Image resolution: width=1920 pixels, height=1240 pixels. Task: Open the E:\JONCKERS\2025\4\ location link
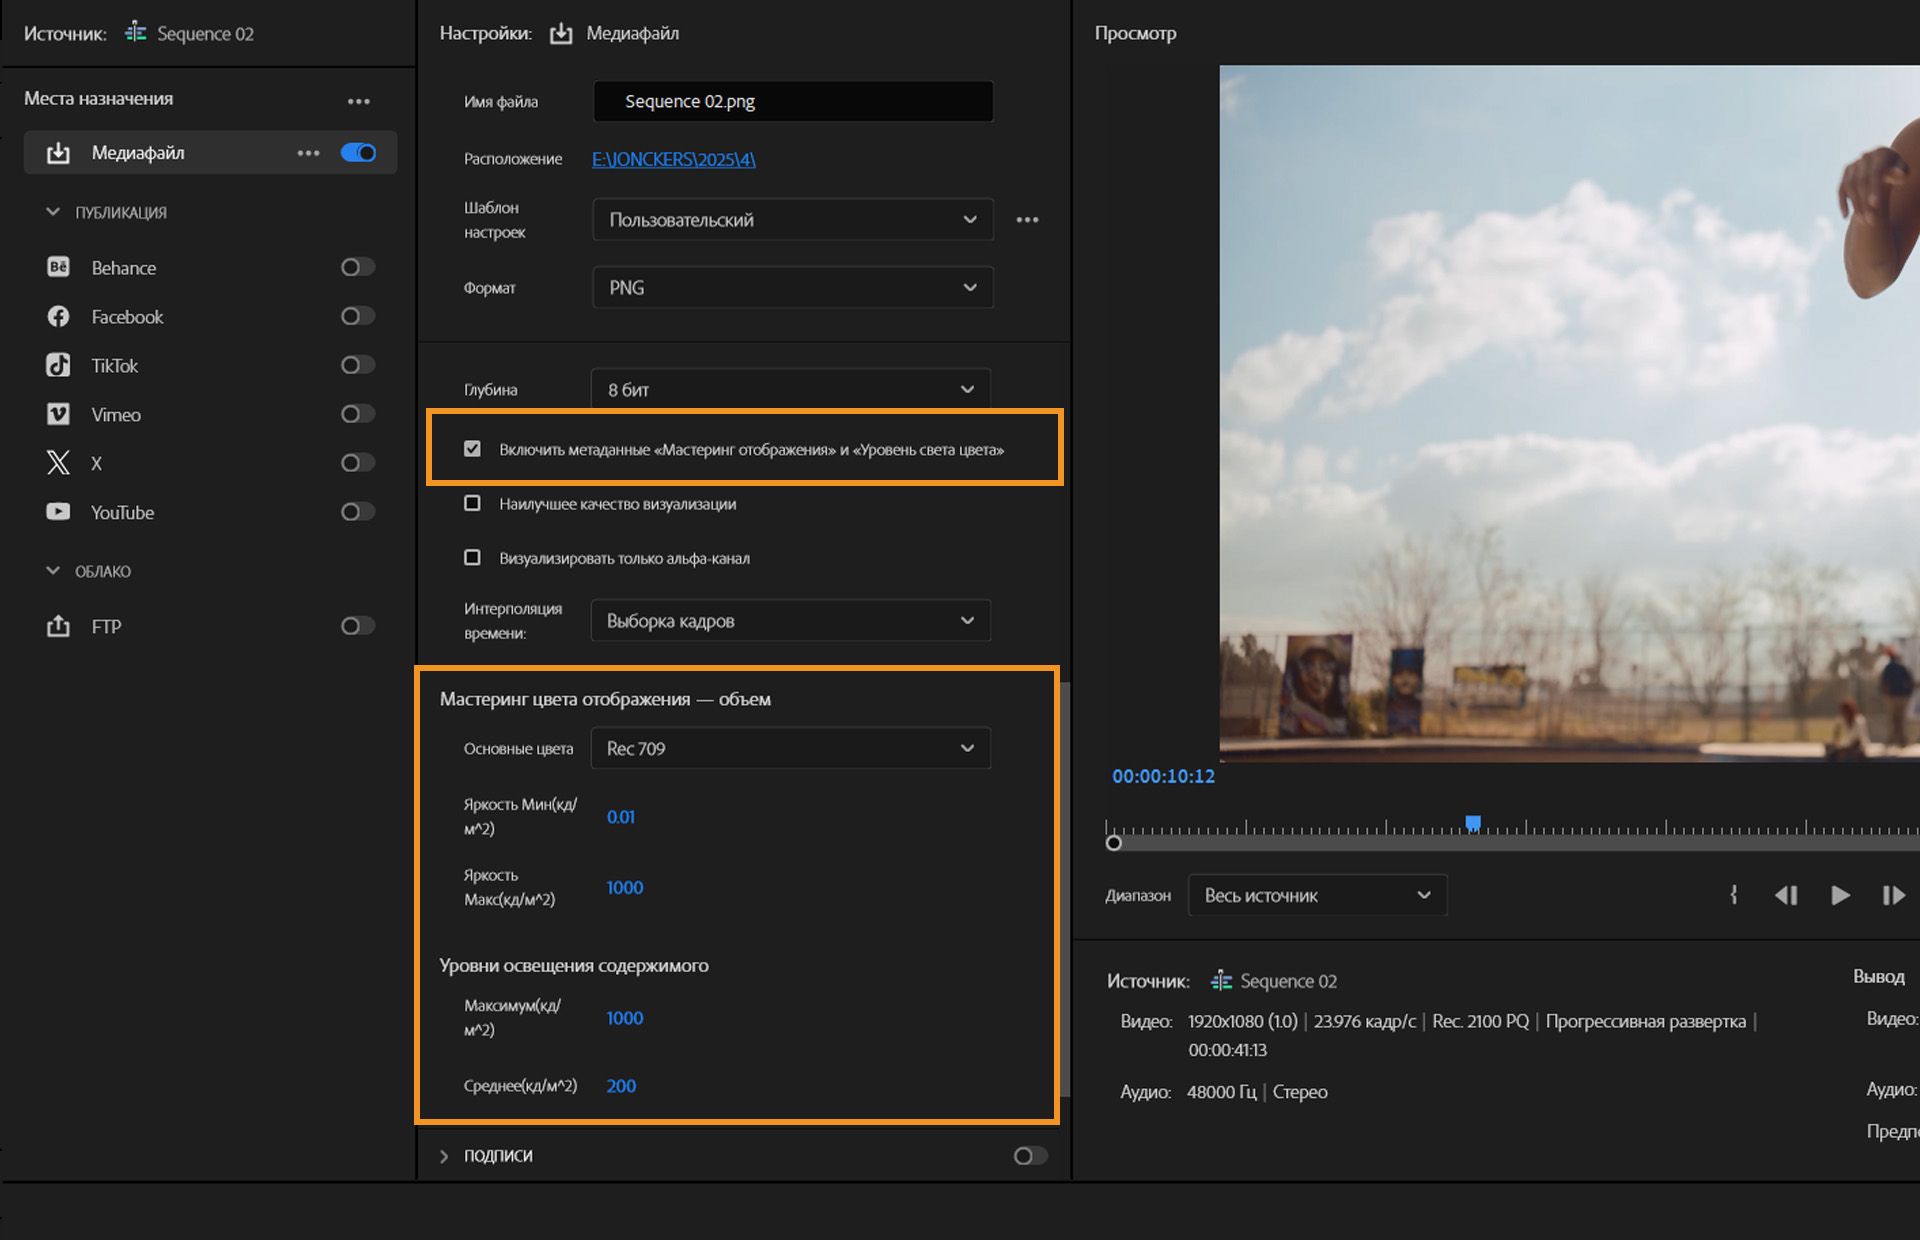tap(674, 159)
